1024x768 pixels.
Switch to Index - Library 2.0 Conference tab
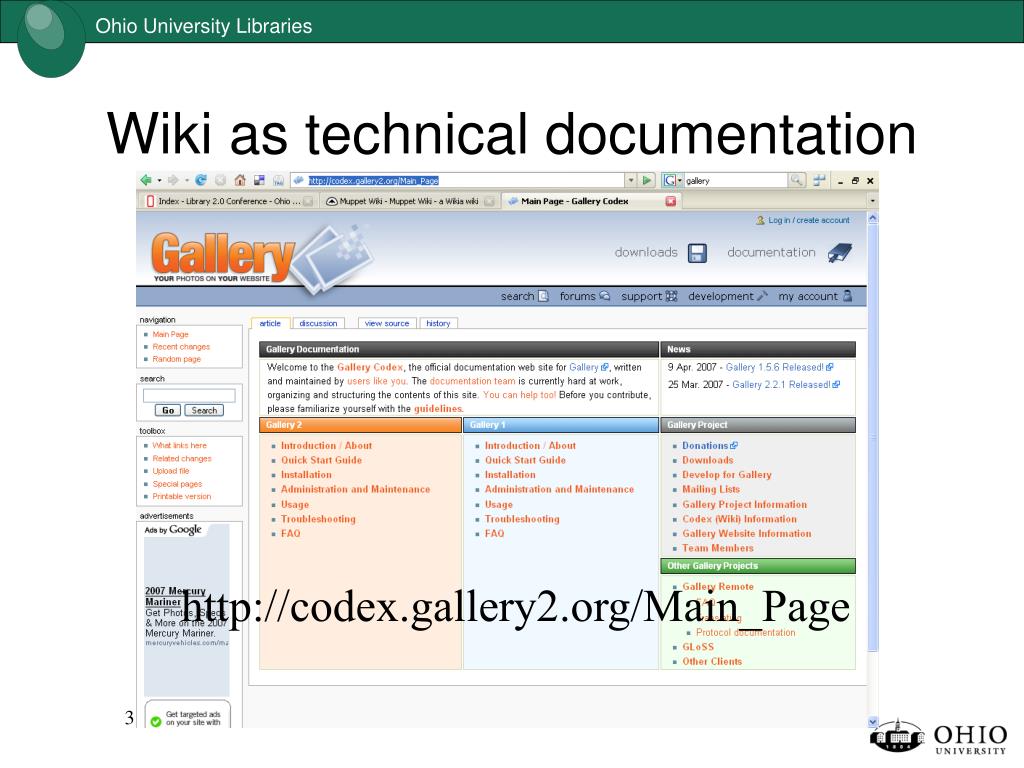click(228, 201)
